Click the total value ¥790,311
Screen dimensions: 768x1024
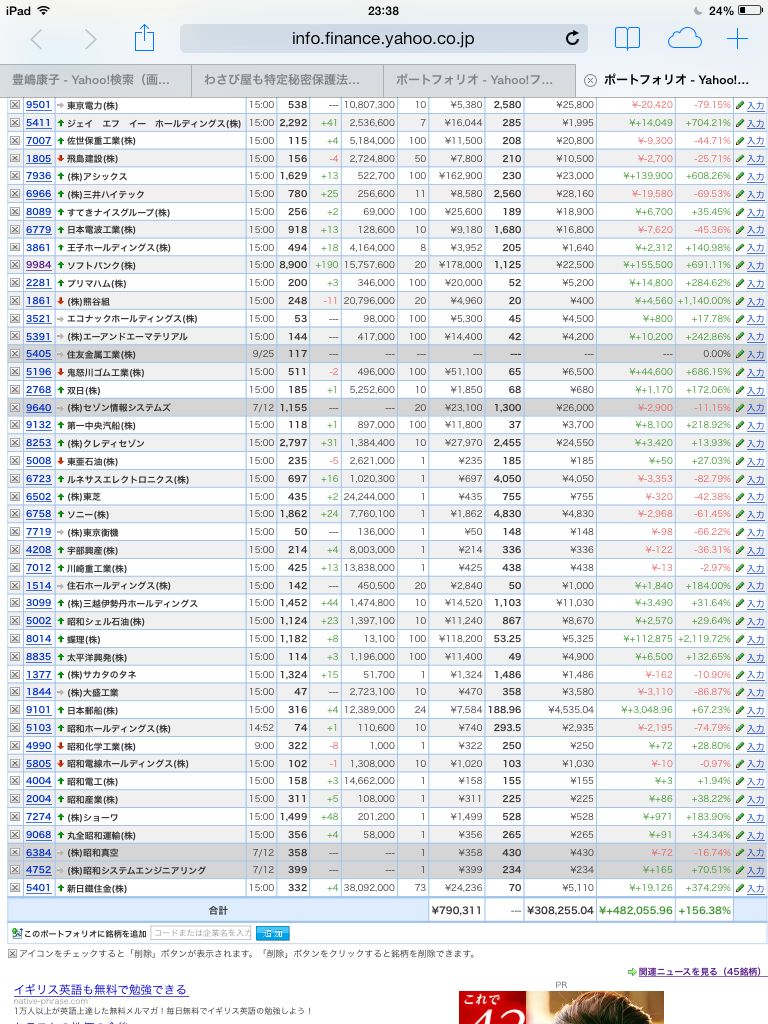(456, 910)
